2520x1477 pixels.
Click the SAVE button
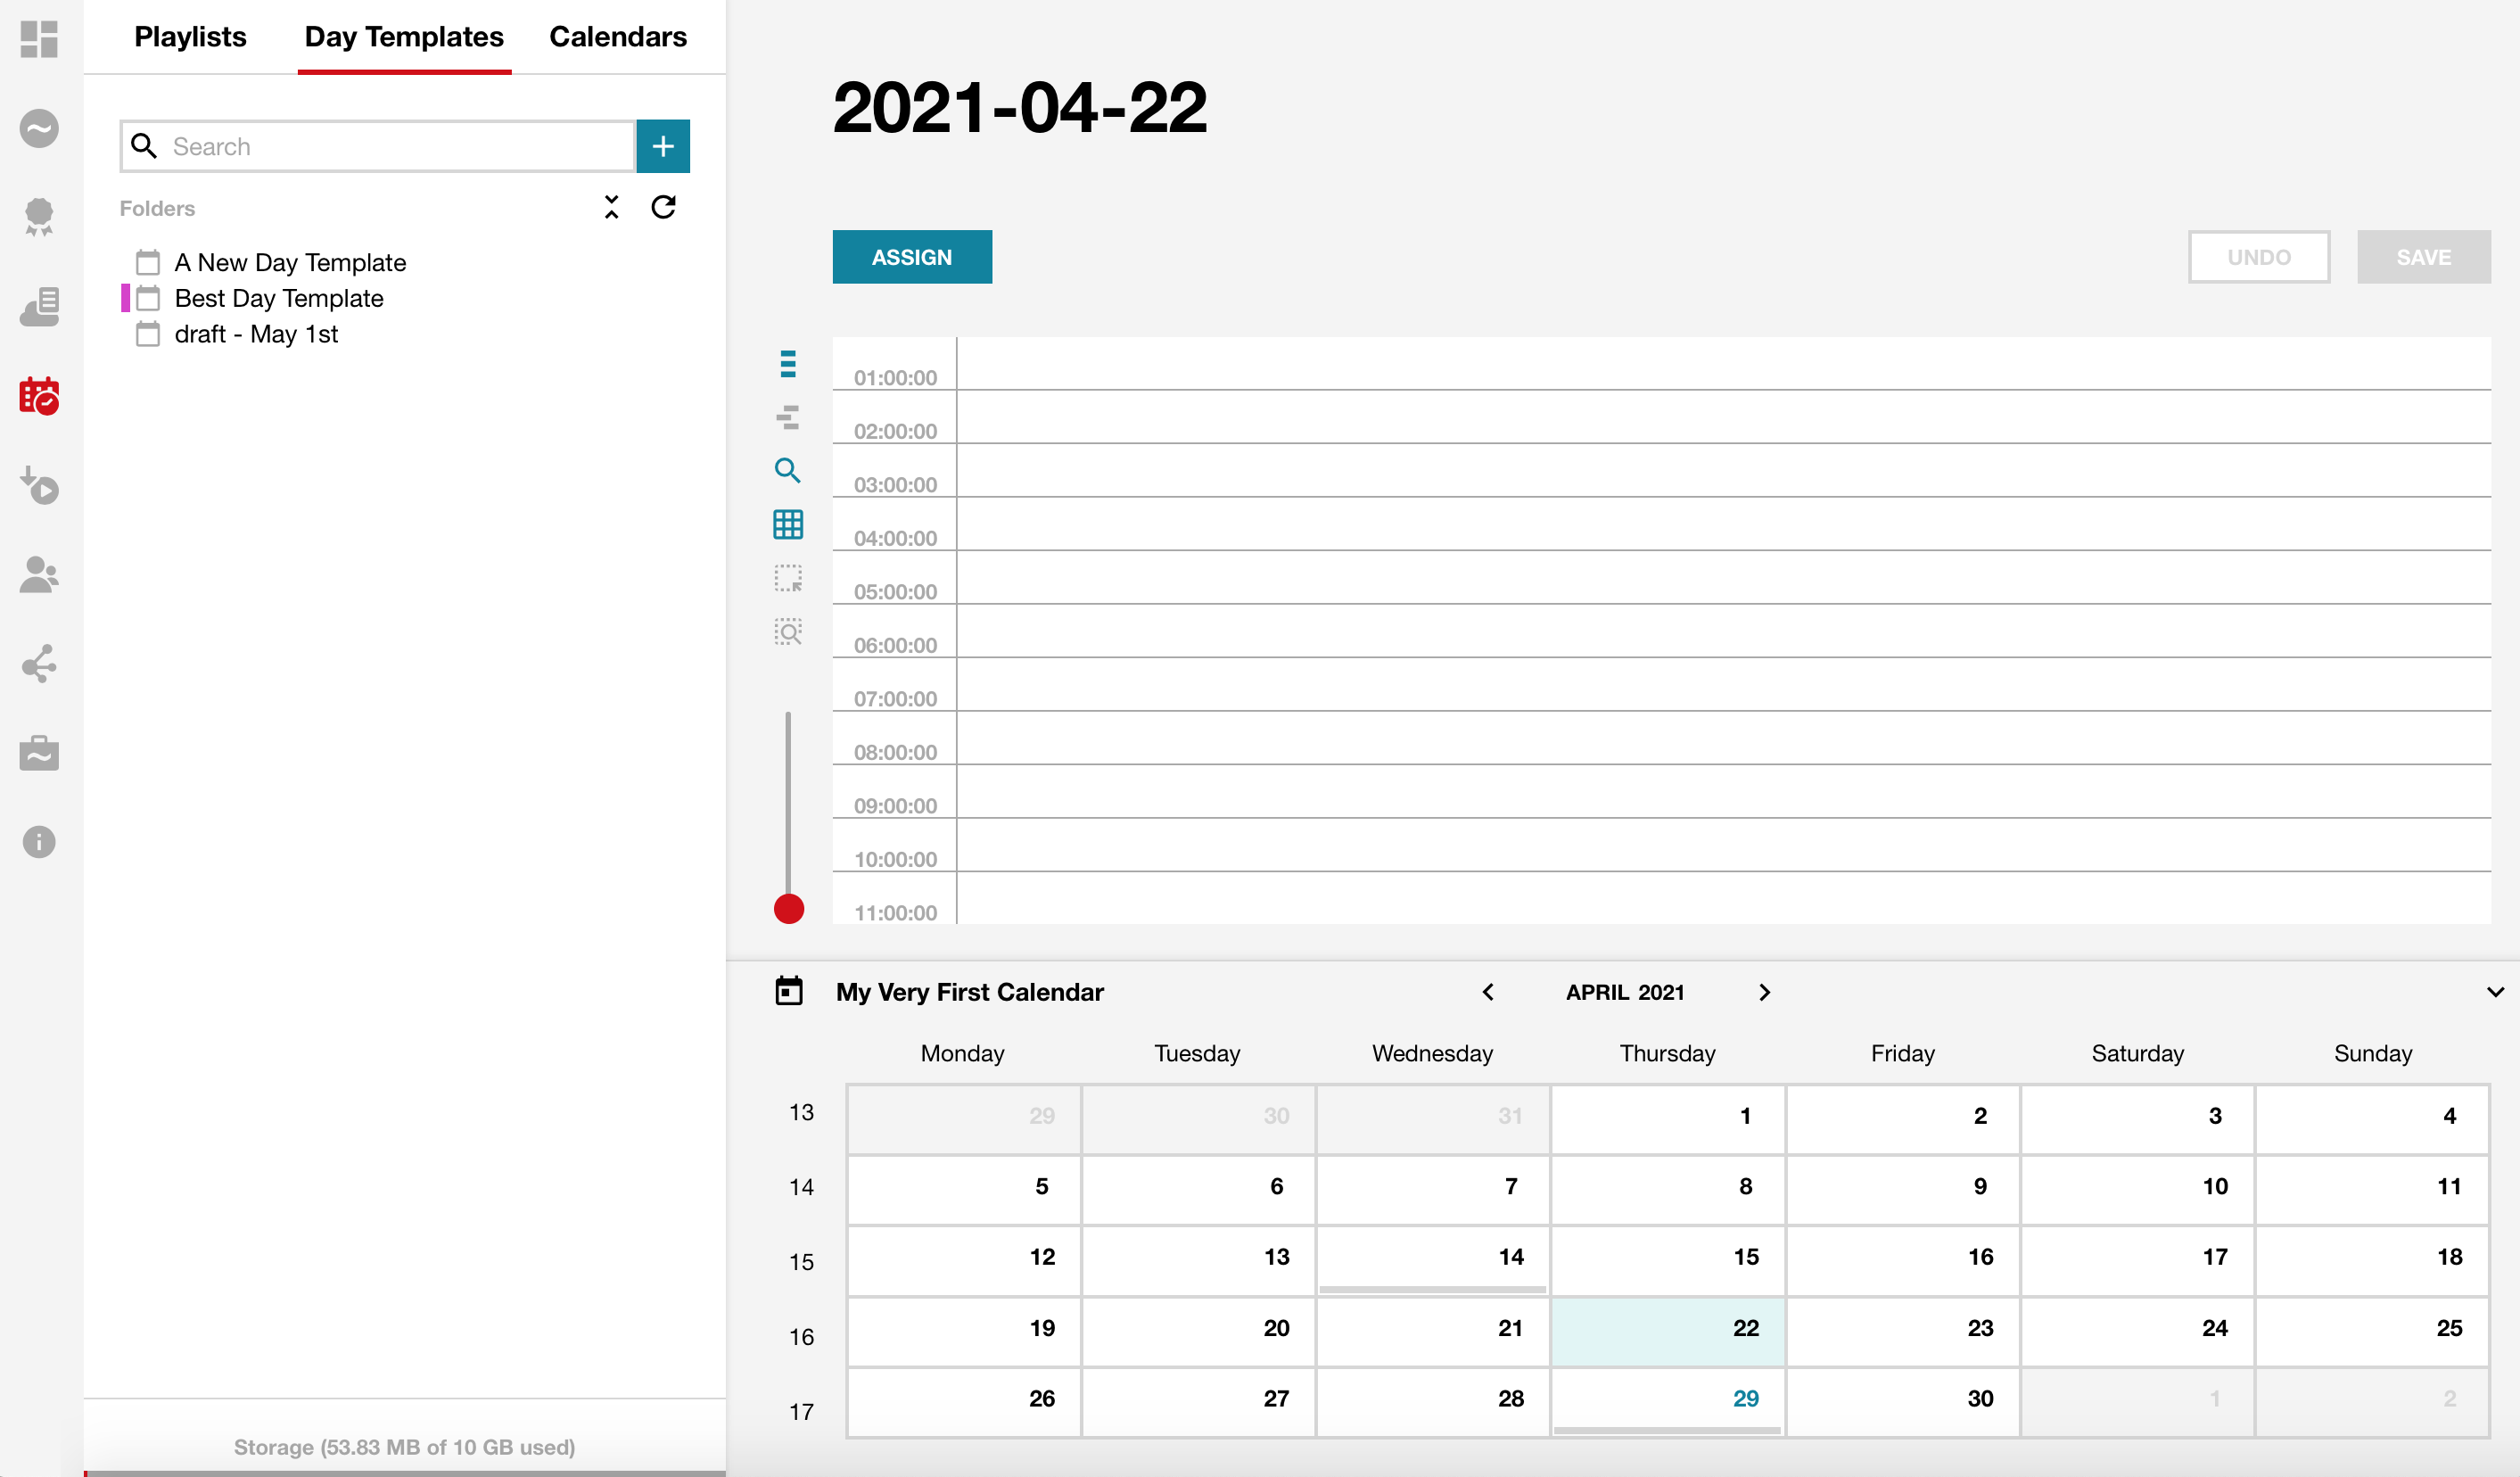(x=2424, y=257)
